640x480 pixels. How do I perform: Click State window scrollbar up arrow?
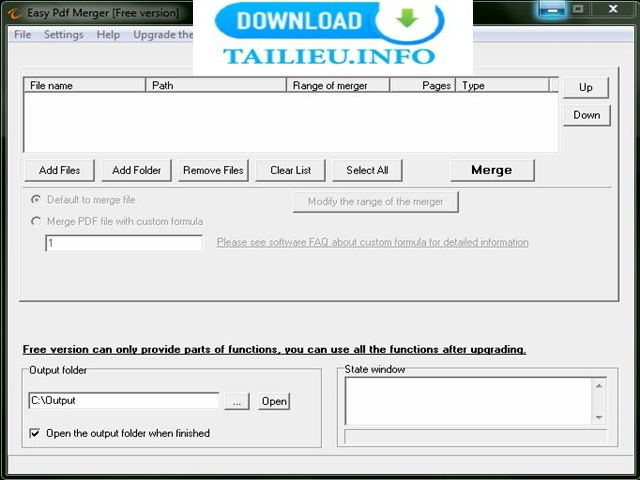coord(599,386)
